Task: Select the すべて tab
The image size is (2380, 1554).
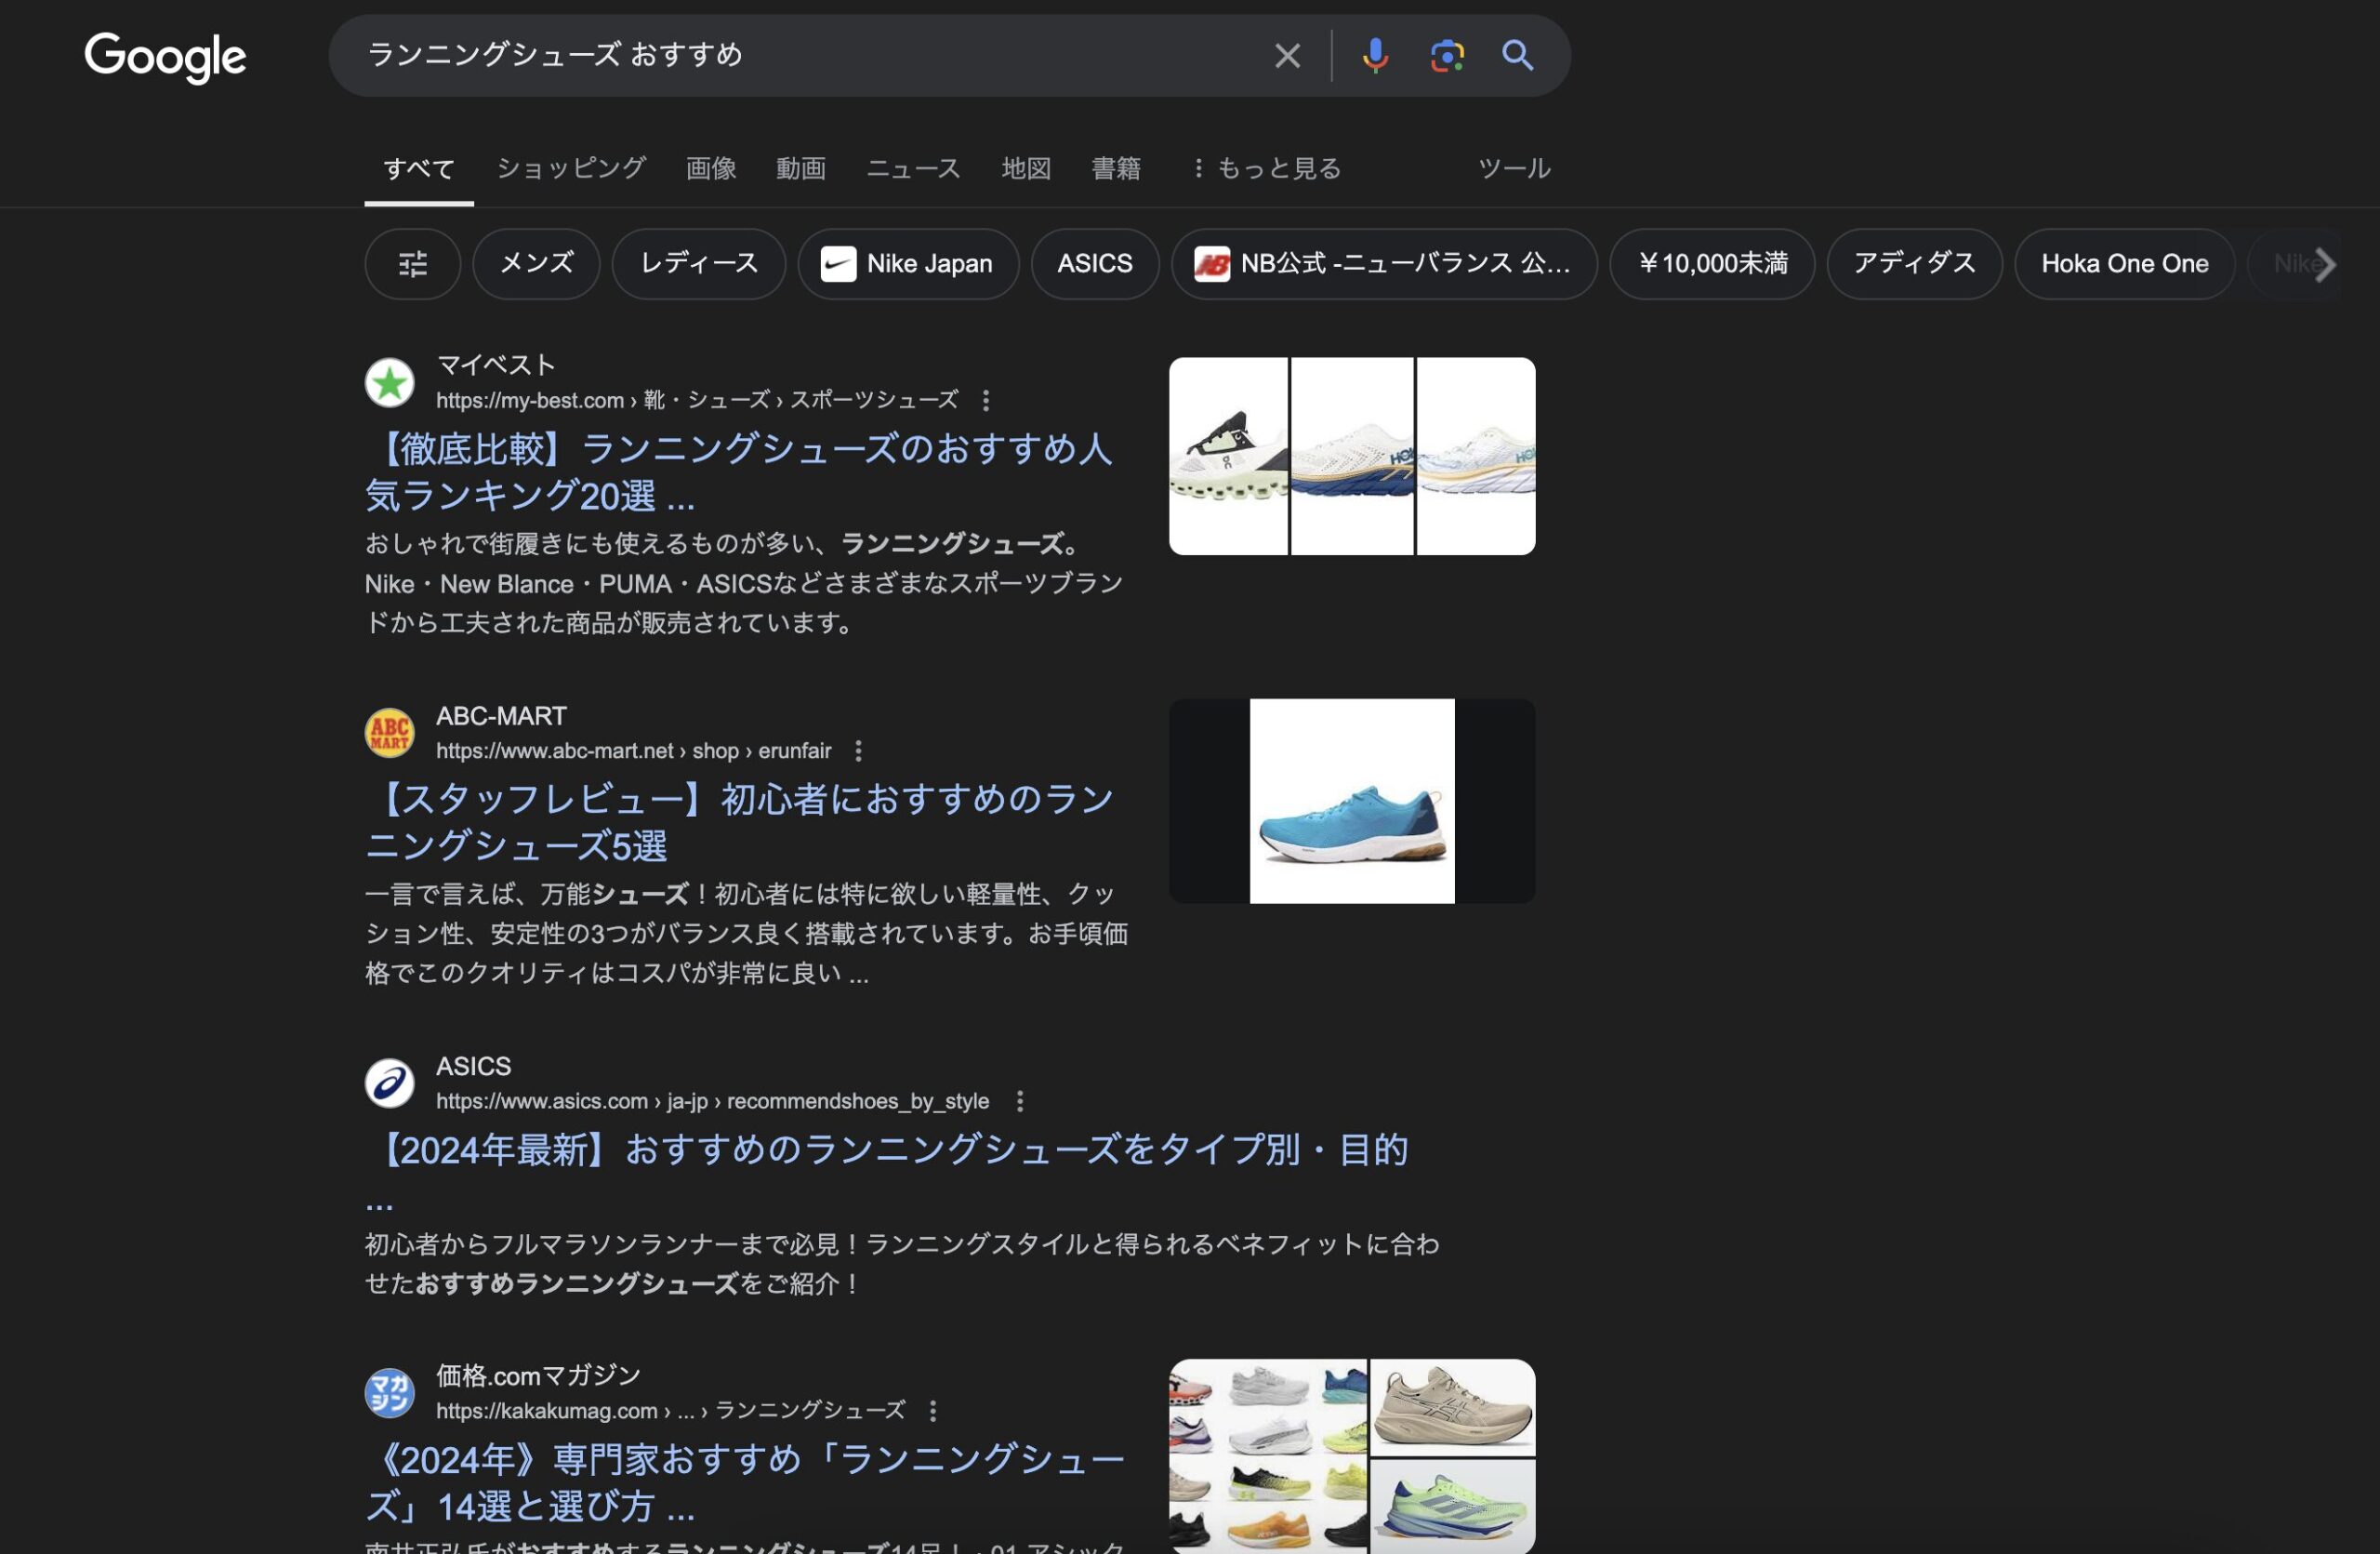Action: (419, 168)
